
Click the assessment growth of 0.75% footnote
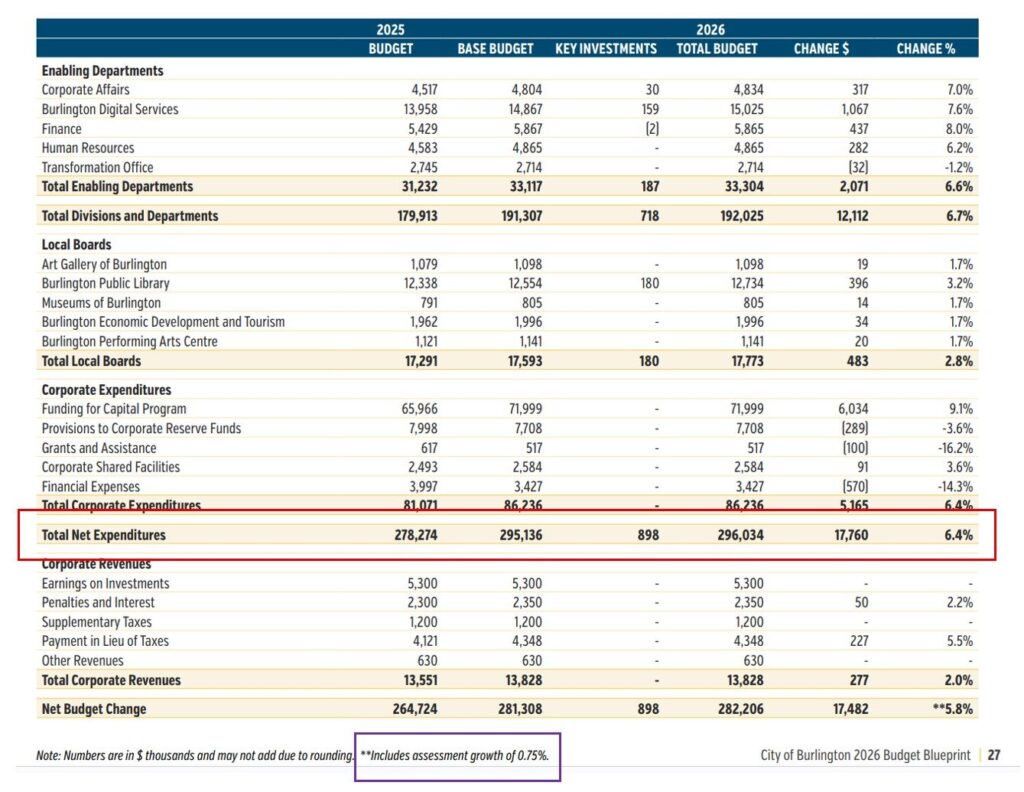tap(455, 756)
